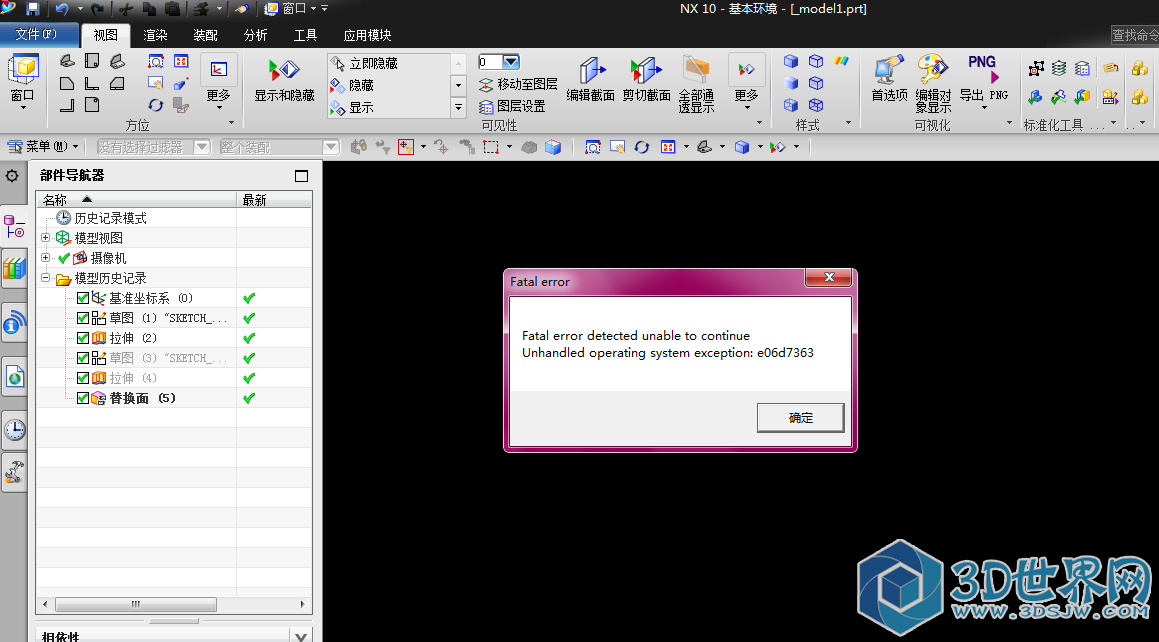Switch to the Application tab
The height and width of the screenshot is (642, 1159).
[x=367, y=35]
